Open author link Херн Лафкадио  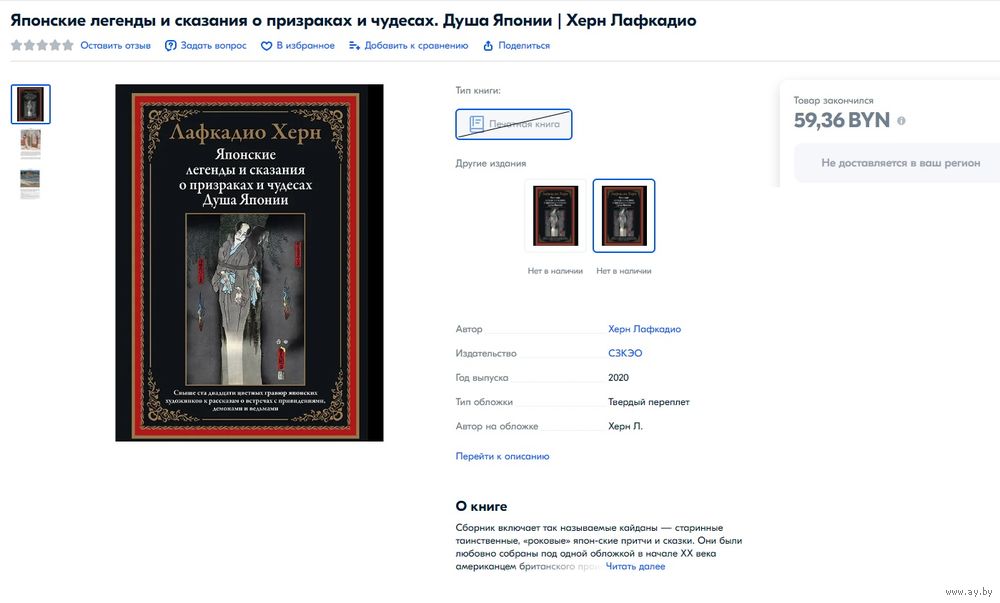coord(644,329)
